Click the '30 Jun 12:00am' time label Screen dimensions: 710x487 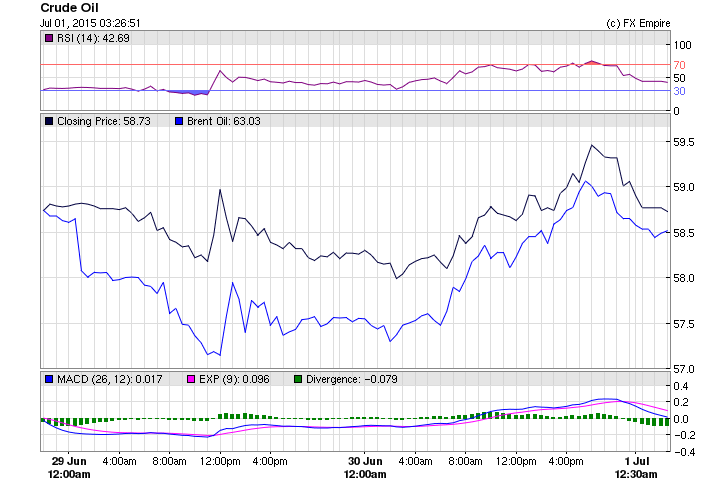[x=365, y=468]
